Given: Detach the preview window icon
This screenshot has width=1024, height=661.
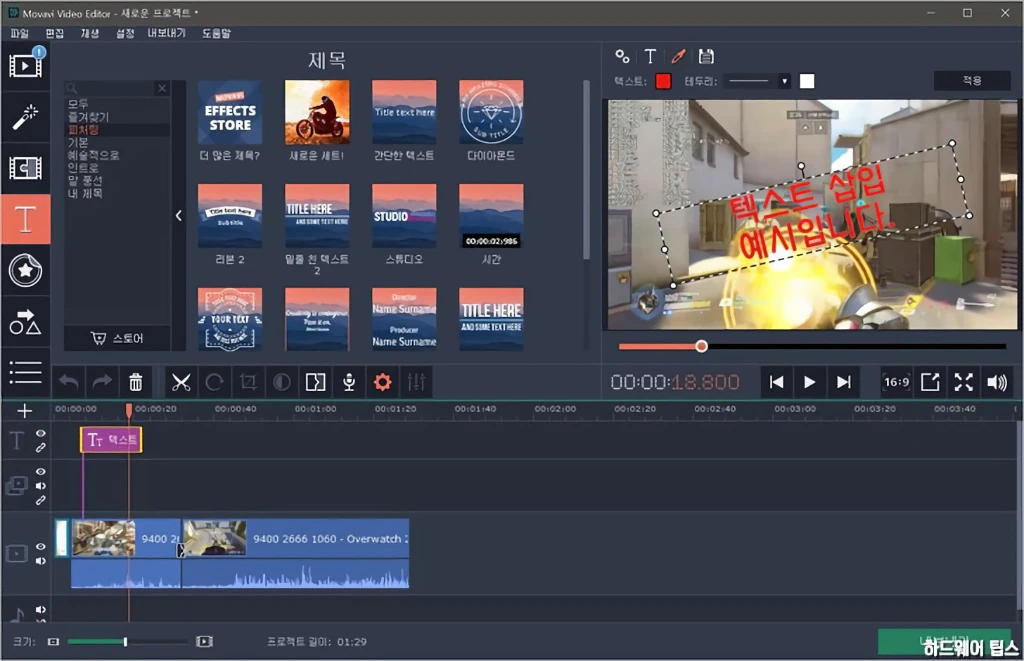Looking at the screenshot, I should coord(930,382).
